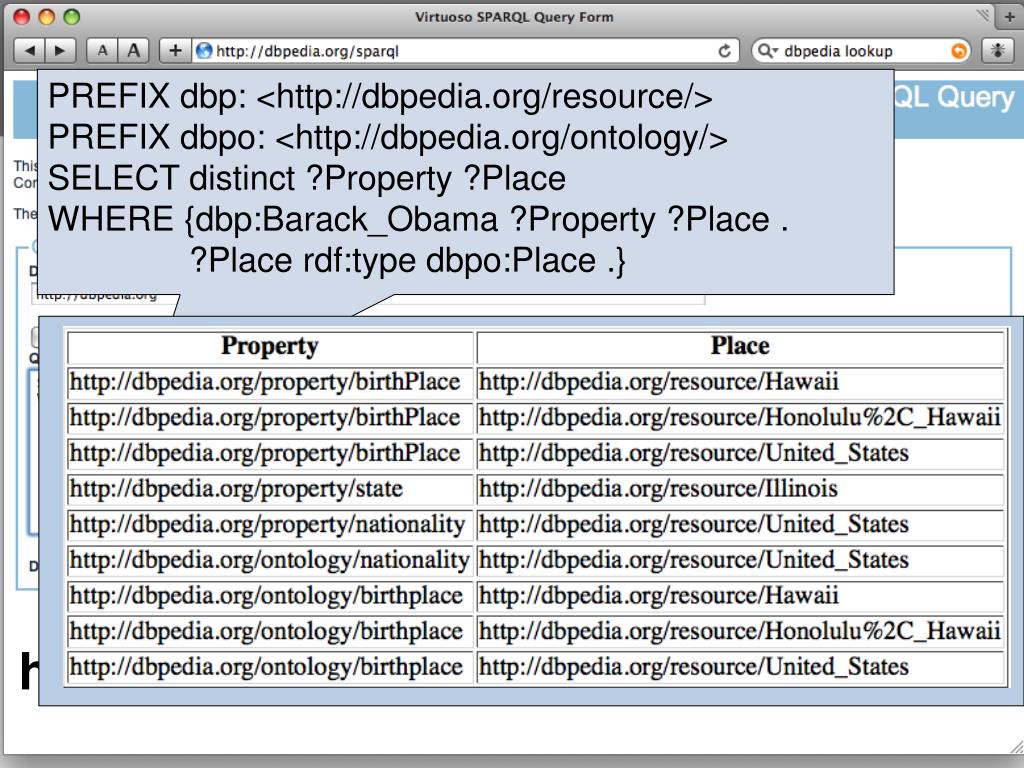
Task: Open the bug report icon in toolbar
Action: click(x=997, y=50)
